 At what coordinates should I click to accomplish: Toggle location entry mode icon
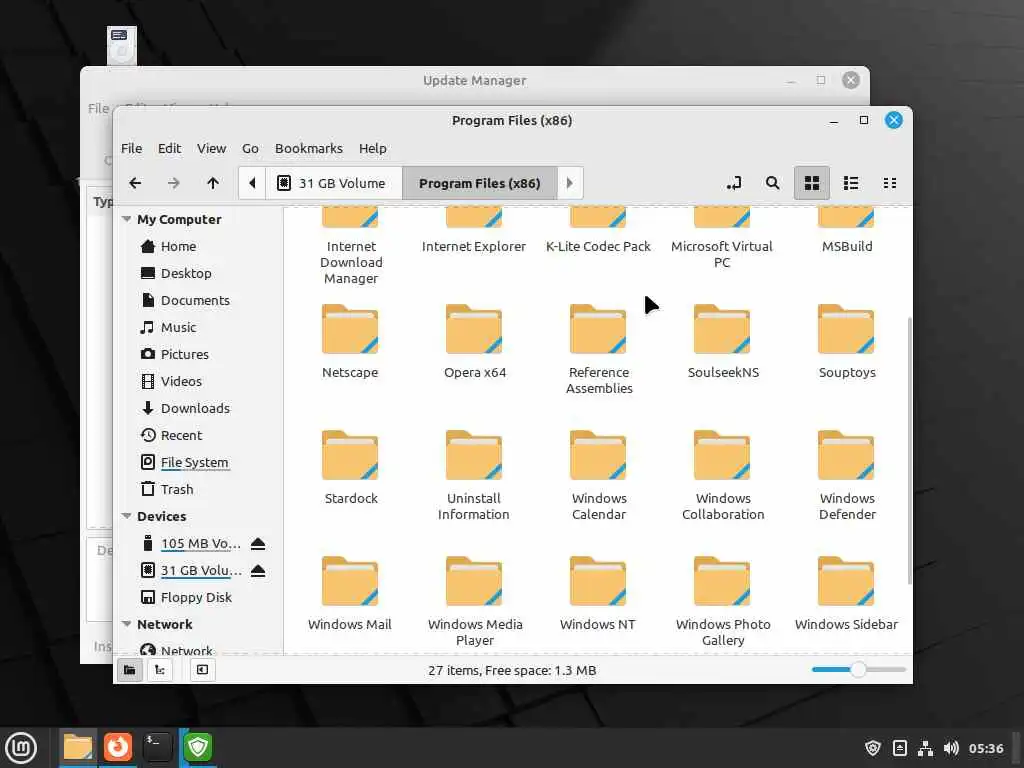pyautogui.click(x=734, y=184)
